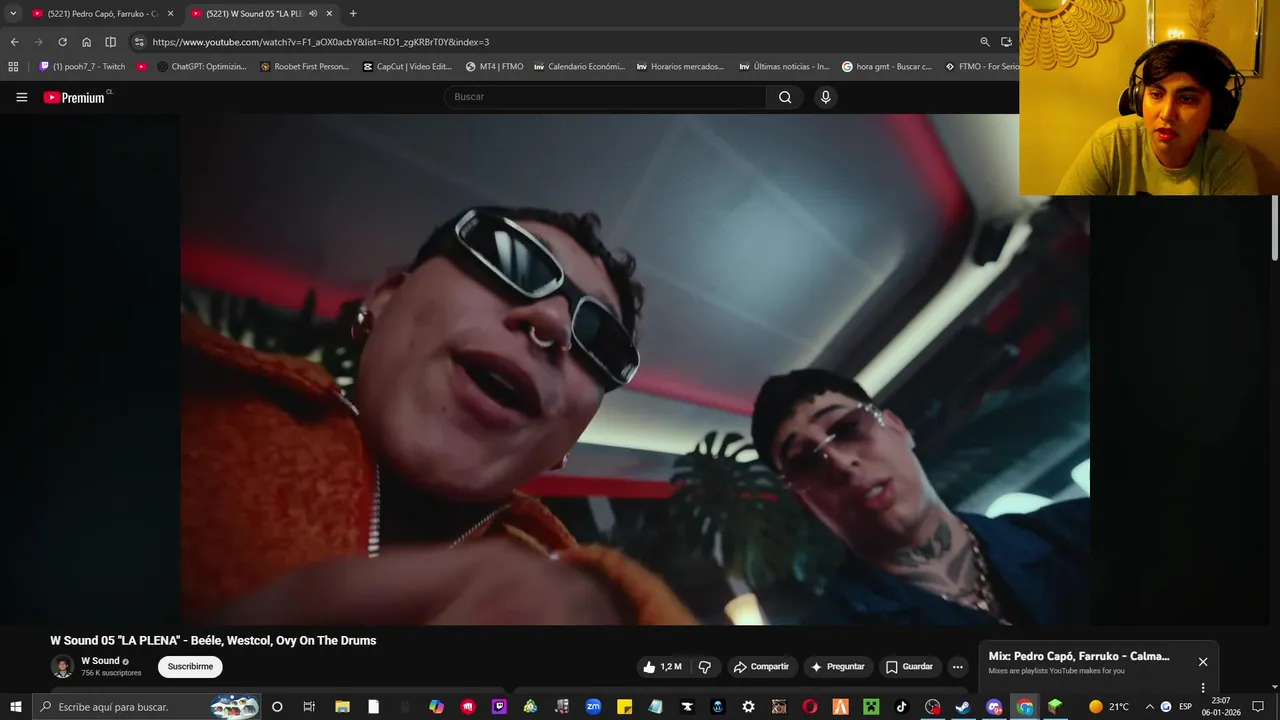Mute the W Sound tab audio icon
Image resolution: width=1280 pixels, height=720 pixels.
coord(313,14)
